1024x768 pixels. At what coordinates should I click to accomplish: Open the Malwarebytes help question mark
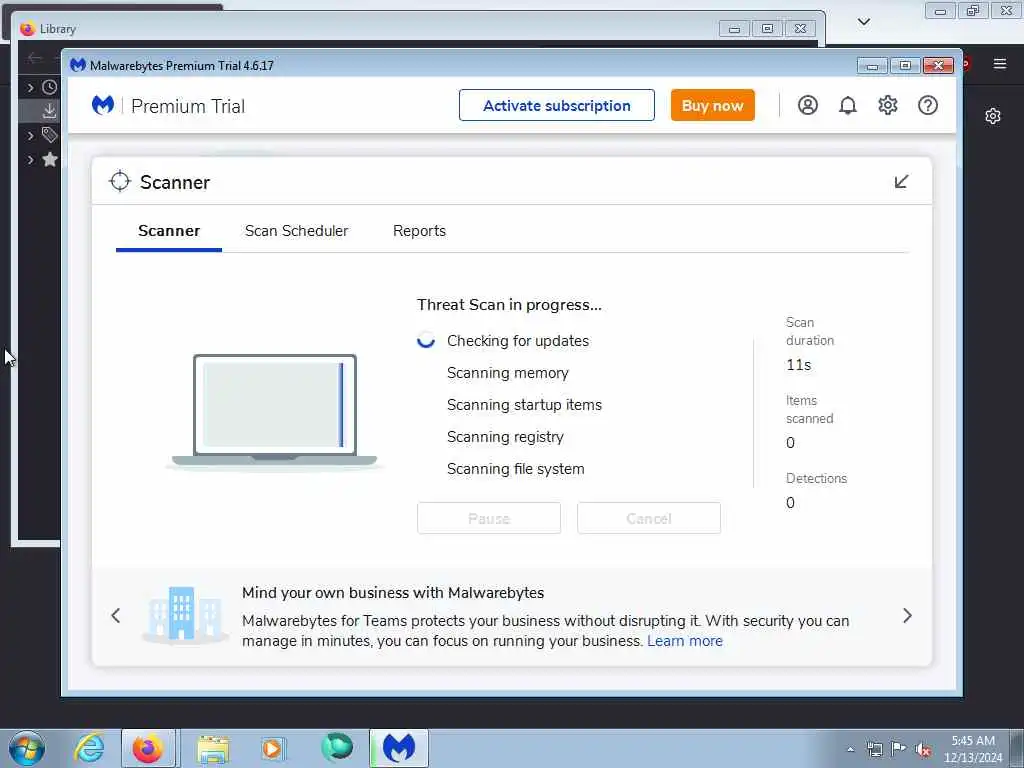pyautogui.click(x=928, y=105)
